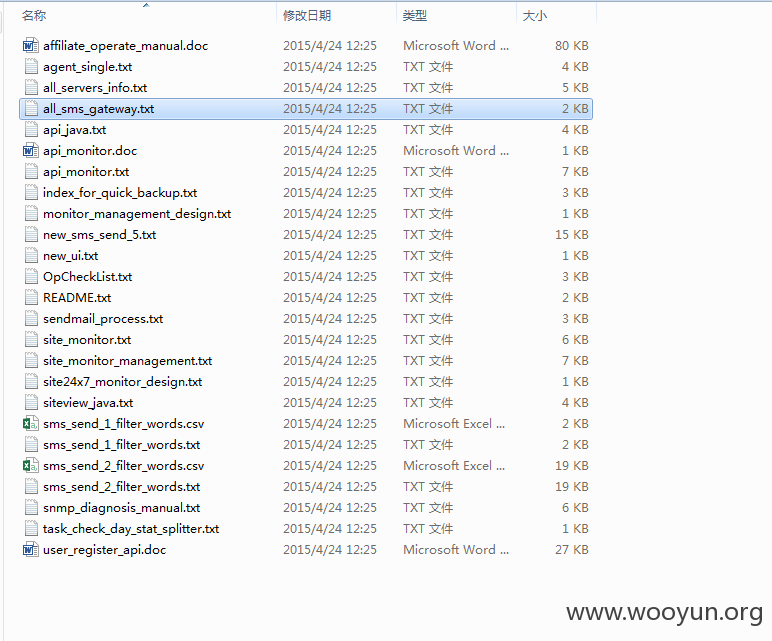
Task: Click the icon of site_monitor_management.txt
Action: [31, 360]
